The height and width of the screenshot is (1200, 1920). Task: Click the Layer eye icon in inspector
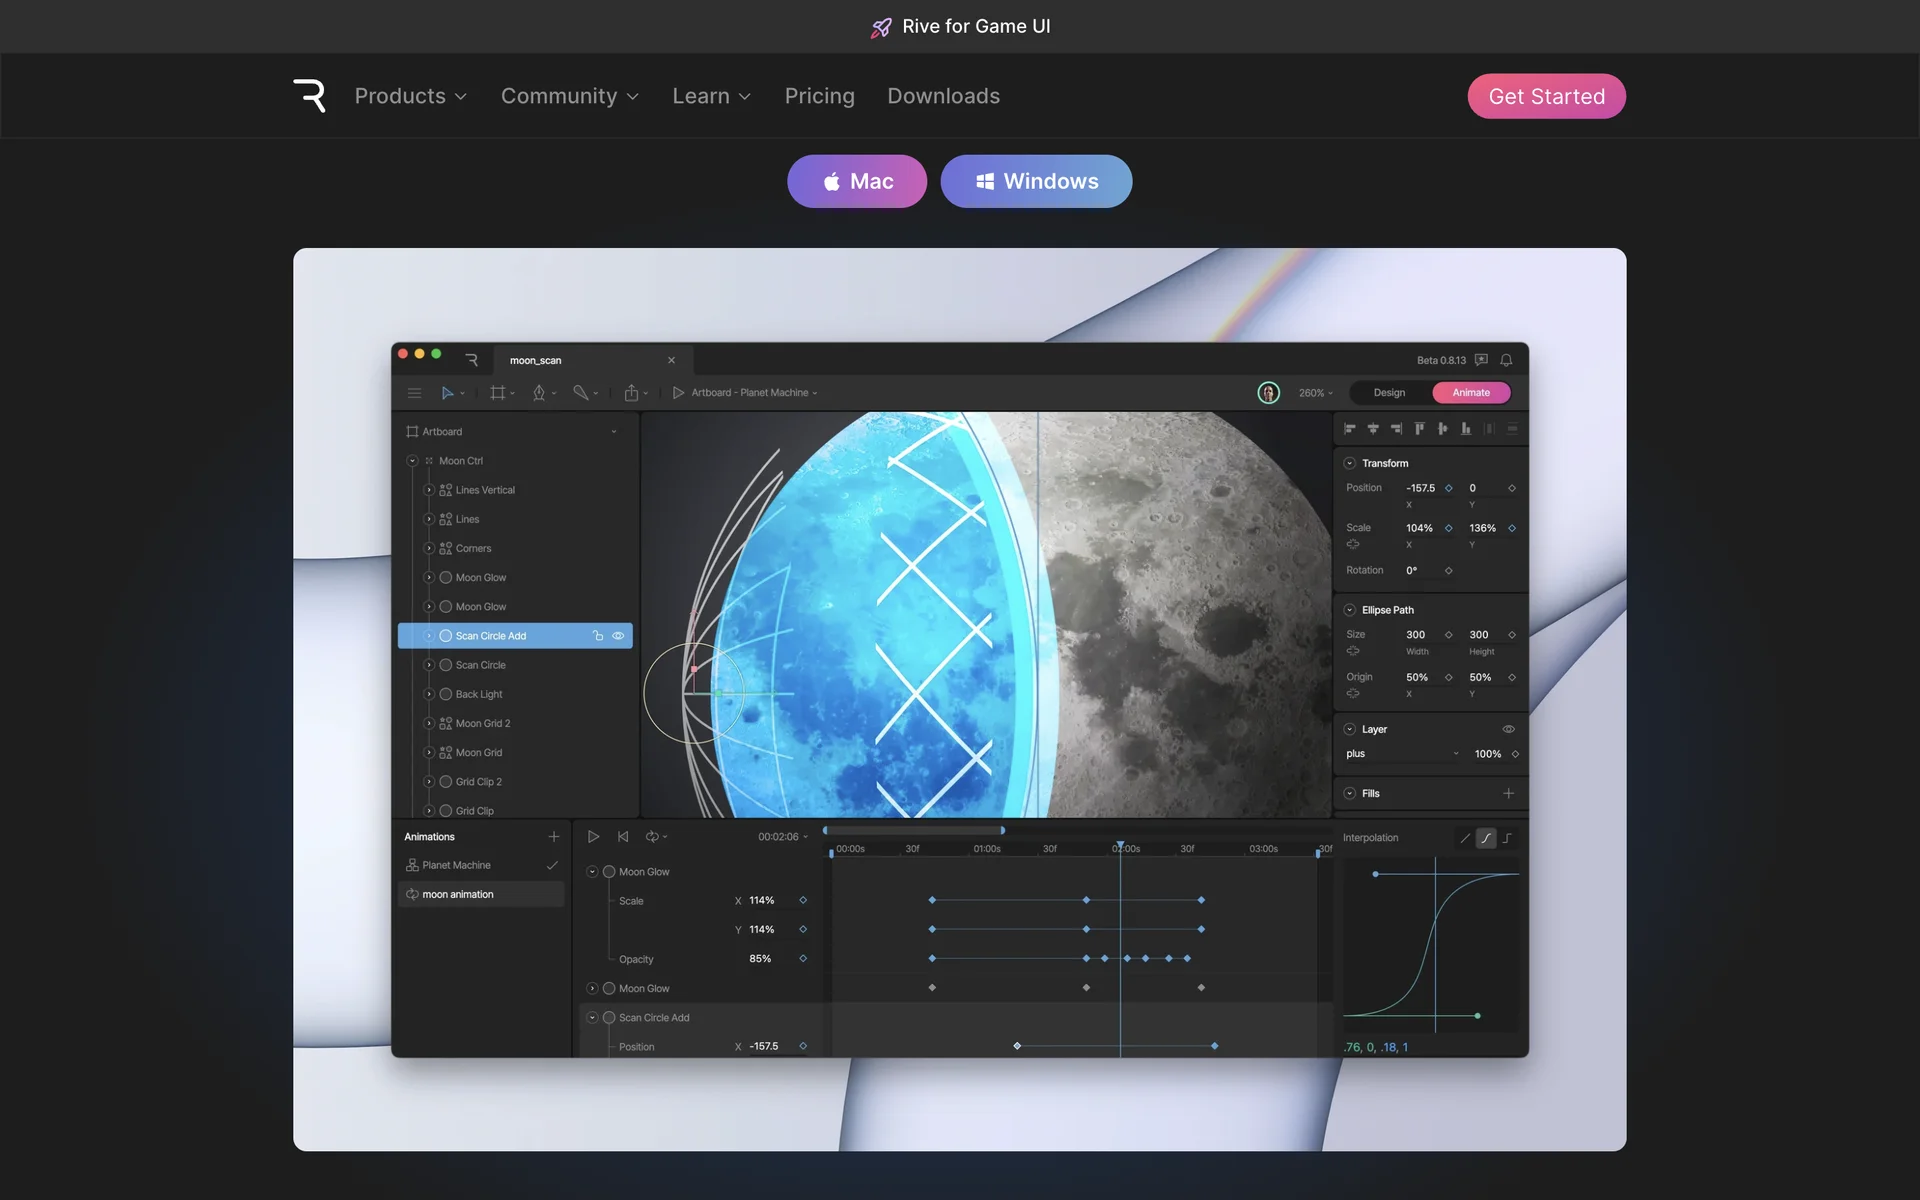click(1508, 729)
